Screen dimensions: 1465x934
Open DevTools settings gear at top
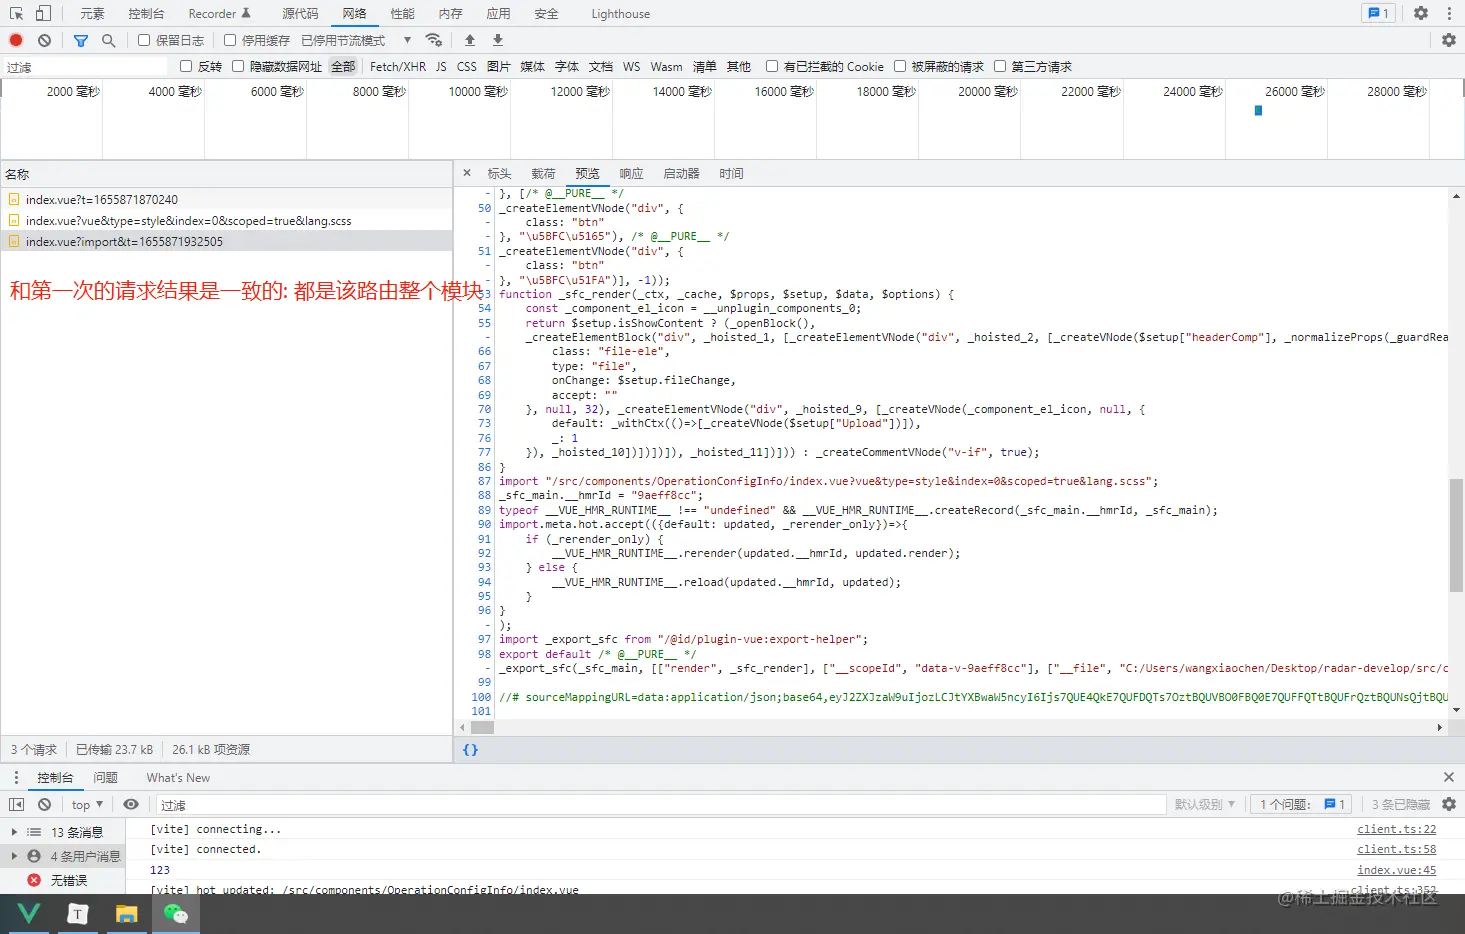tap(1421, 13)
